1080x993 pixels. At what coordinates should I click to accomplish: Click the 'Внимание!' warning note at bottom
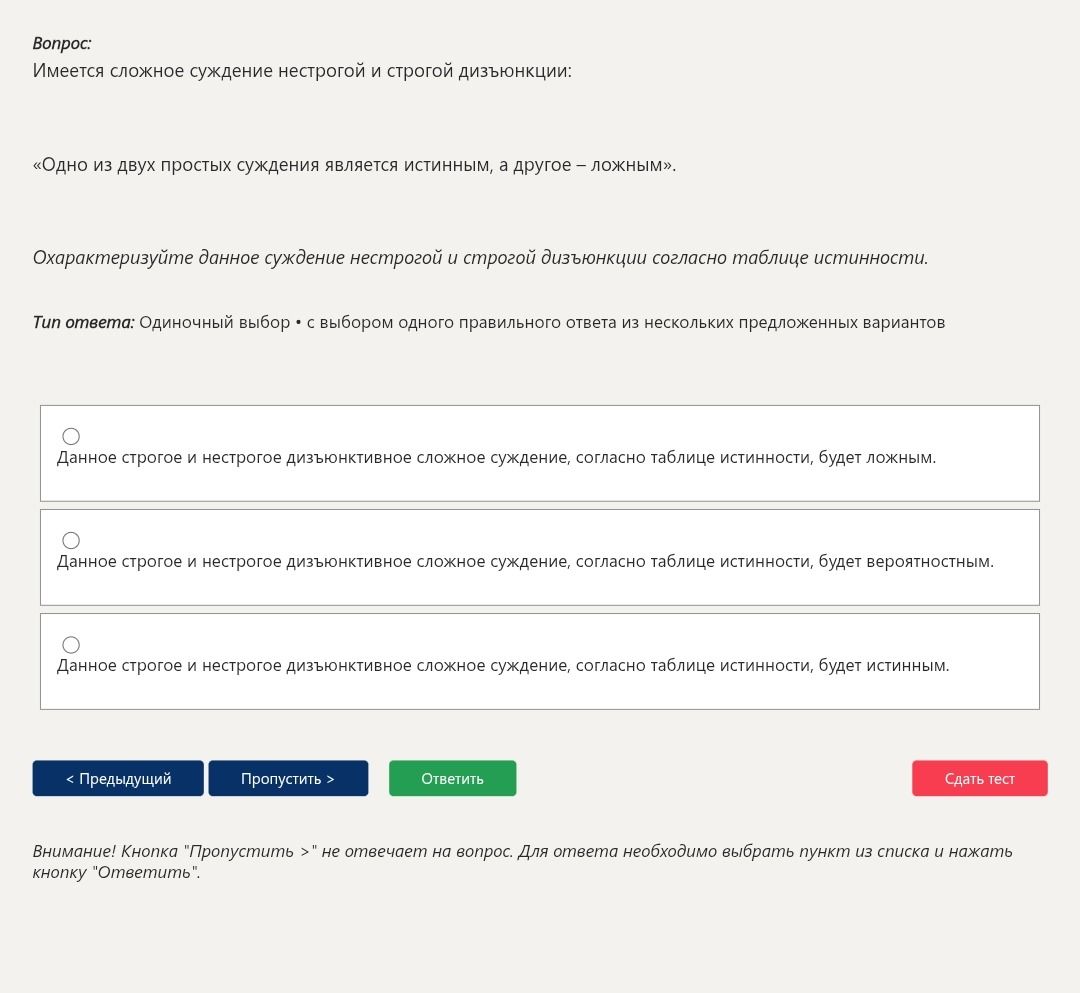coord(522,861)
